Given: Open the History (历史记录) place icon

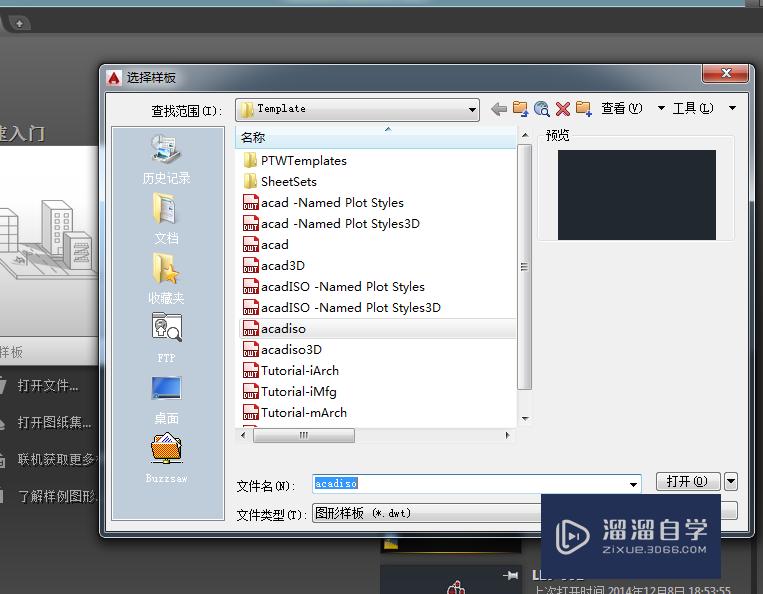Looking at the screenshot, I should [x=166, y=160].
